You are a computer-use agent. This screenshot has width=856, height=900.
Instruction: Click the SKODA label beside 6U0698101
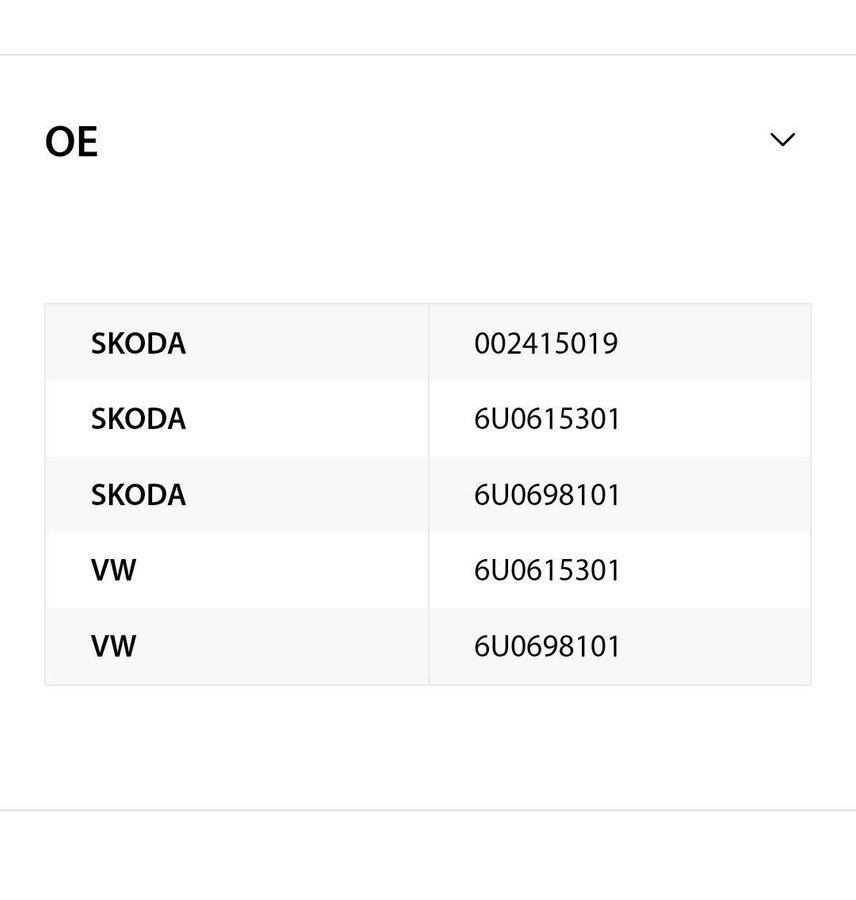pos(138,494)
